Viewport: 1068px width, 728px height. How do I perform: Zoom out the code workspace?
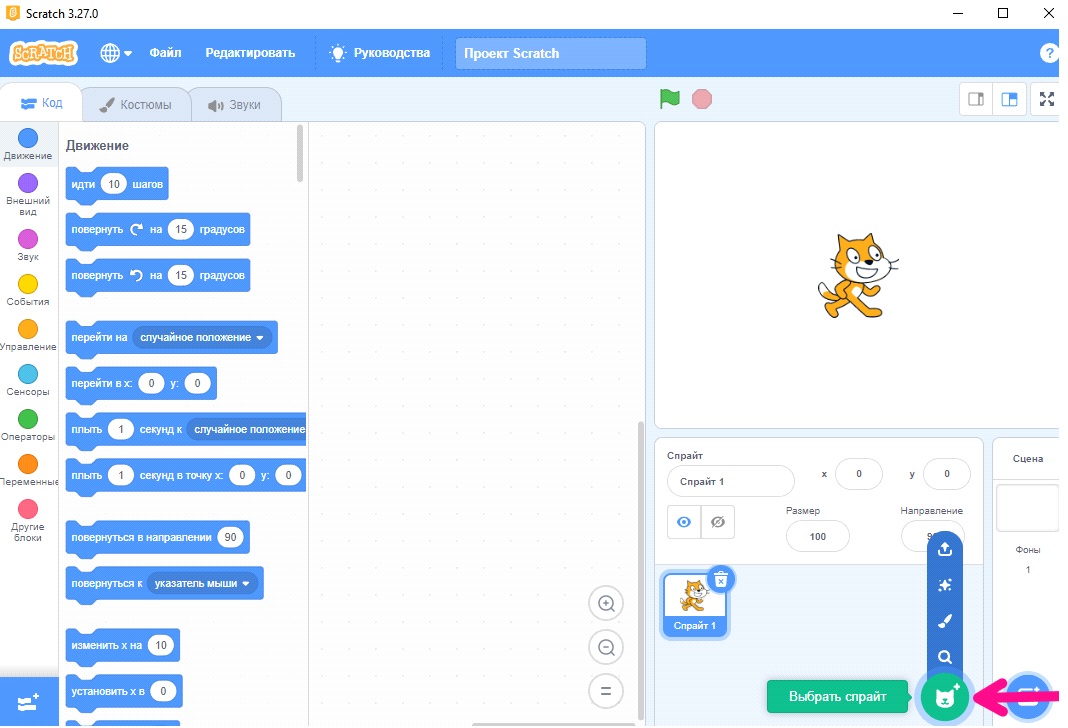coord(606,647)
